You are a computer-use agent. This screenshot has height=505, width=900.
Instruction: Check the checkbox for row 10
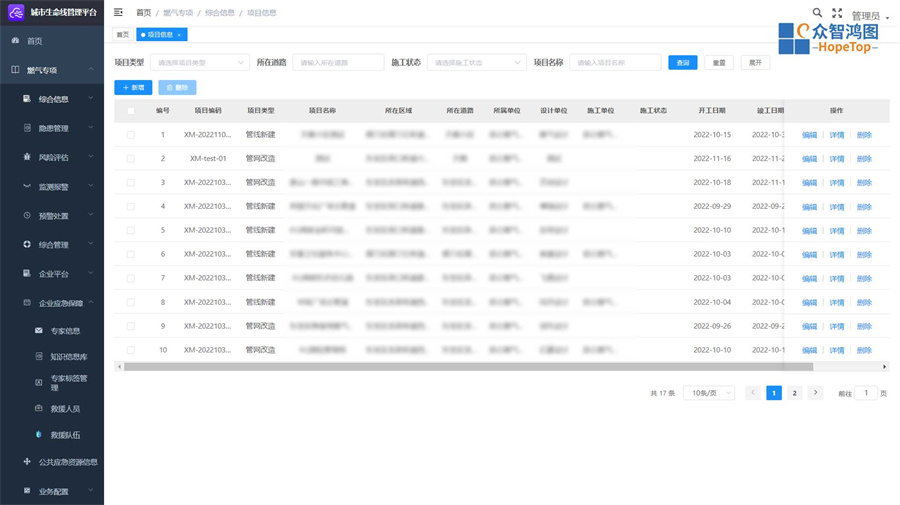coord(131,350)
